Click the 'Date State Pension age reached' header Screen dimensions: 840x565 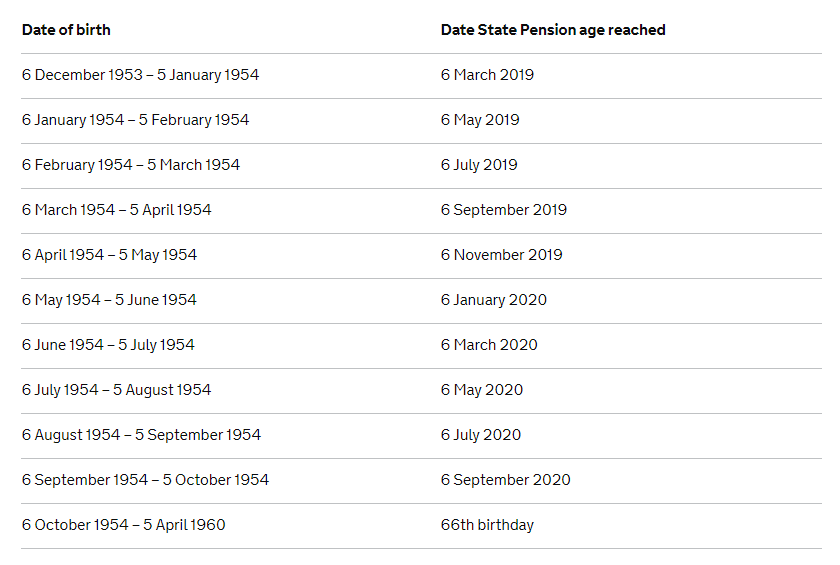point(553,30)
